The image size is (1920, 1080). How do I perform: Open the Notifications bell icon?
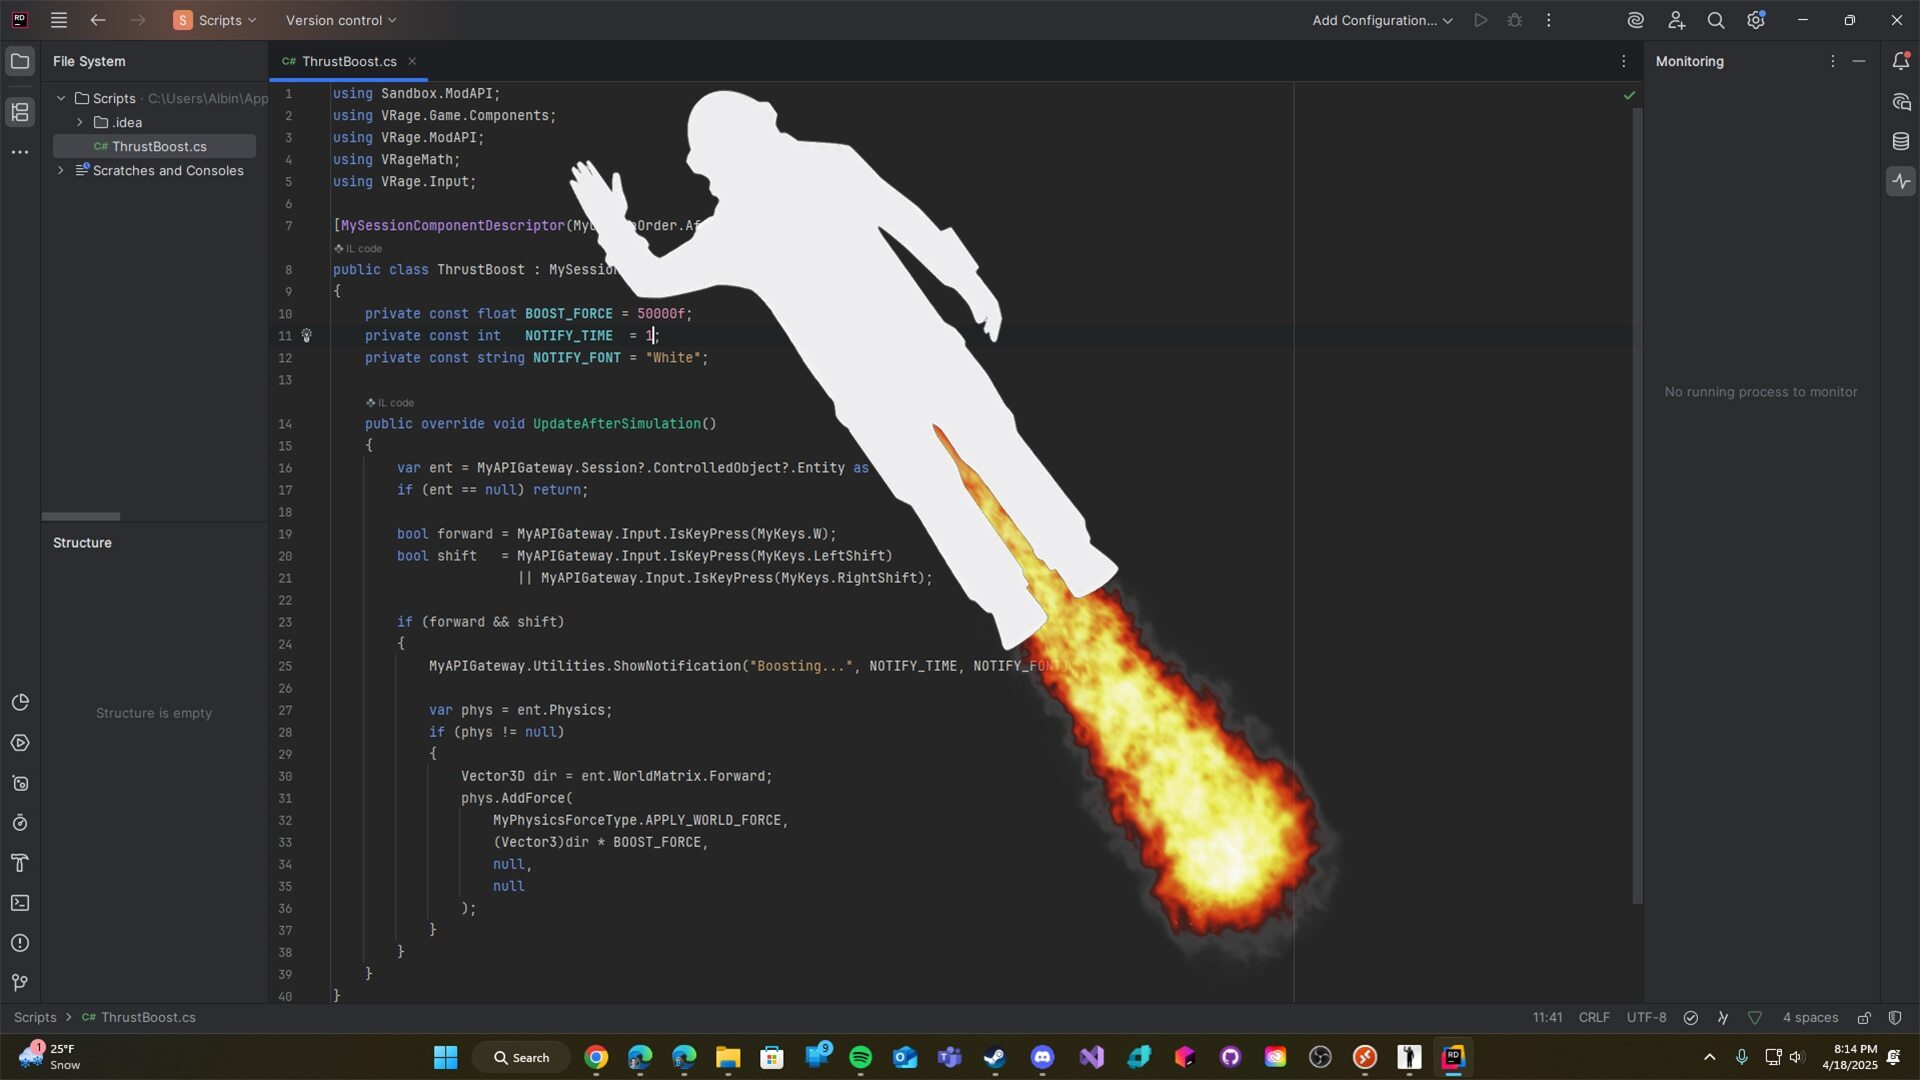click(1901, 61)
